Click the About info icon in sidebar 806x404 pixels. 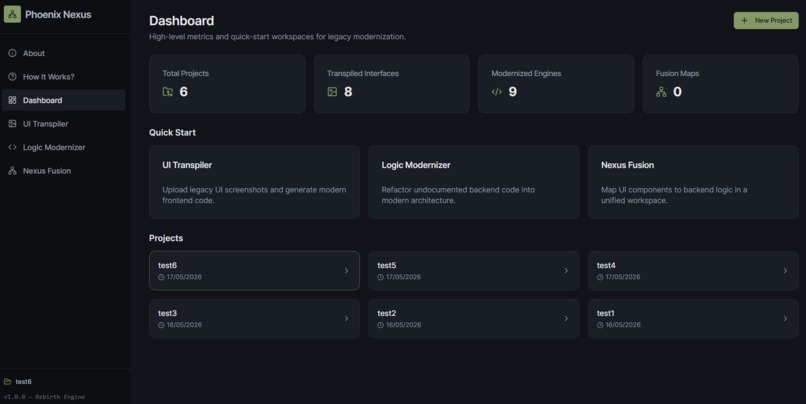point(12,53)
